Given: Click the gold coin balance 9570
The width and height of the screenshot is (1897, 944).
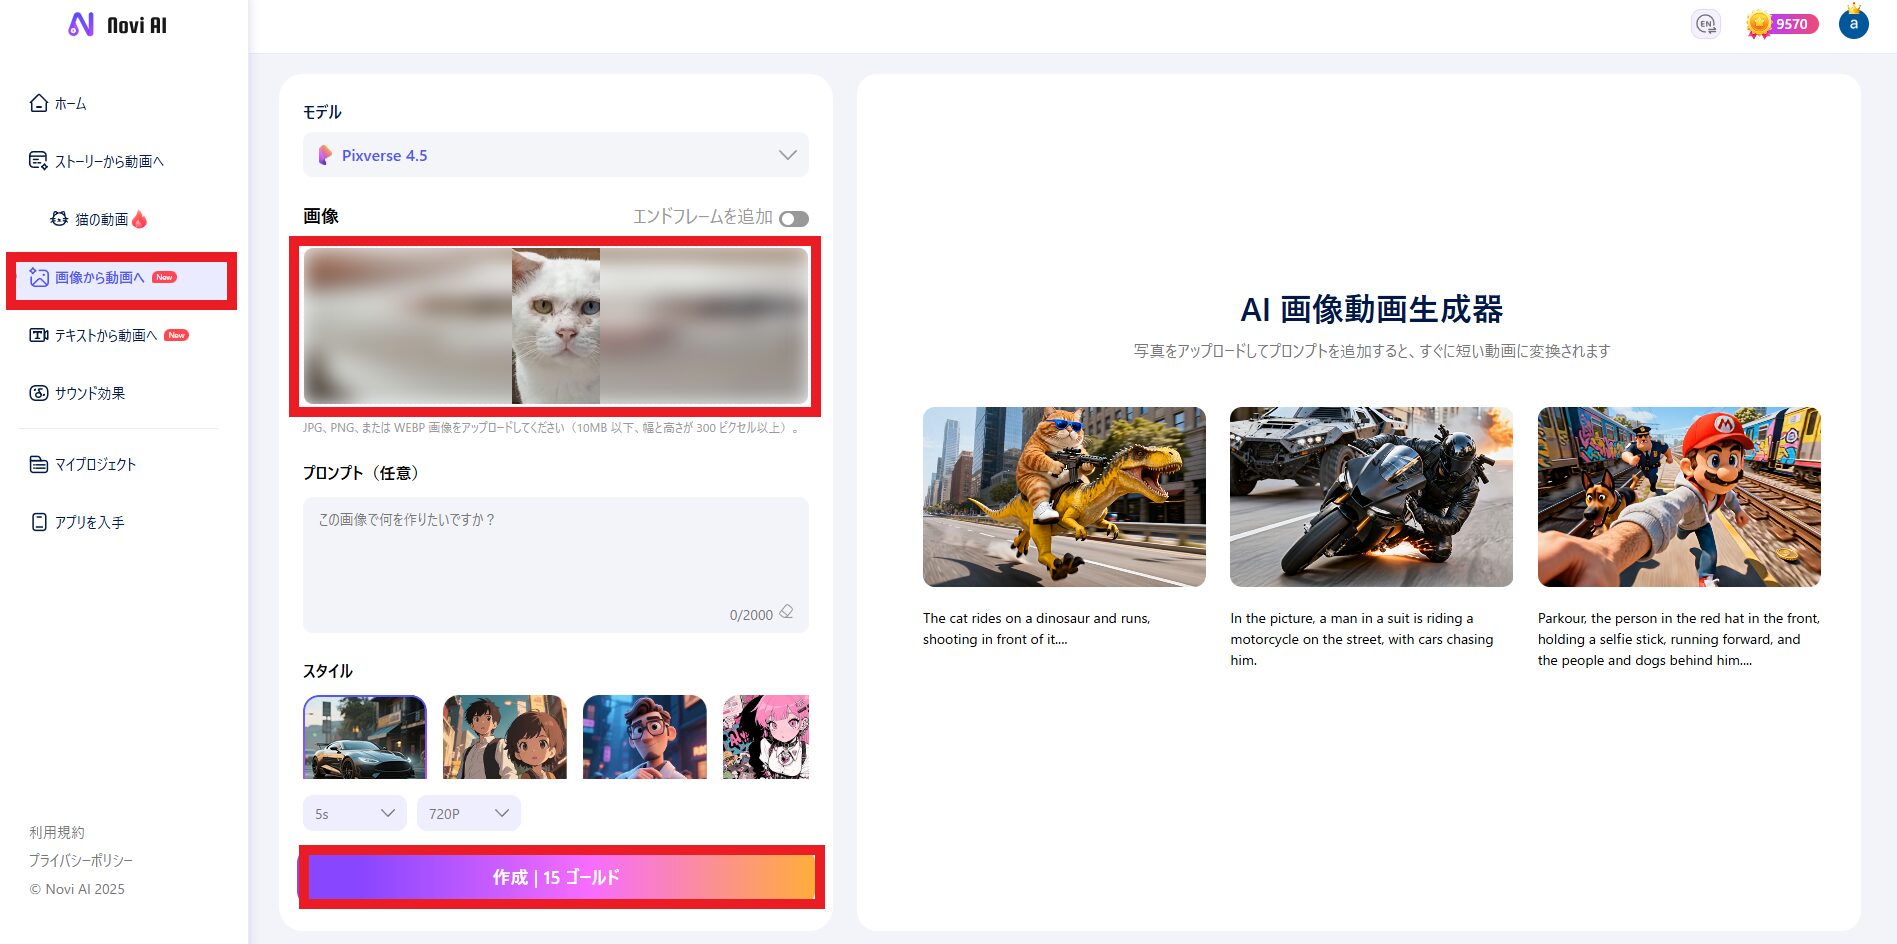Looking at the screenshot, I should (x=1782, y=24).
